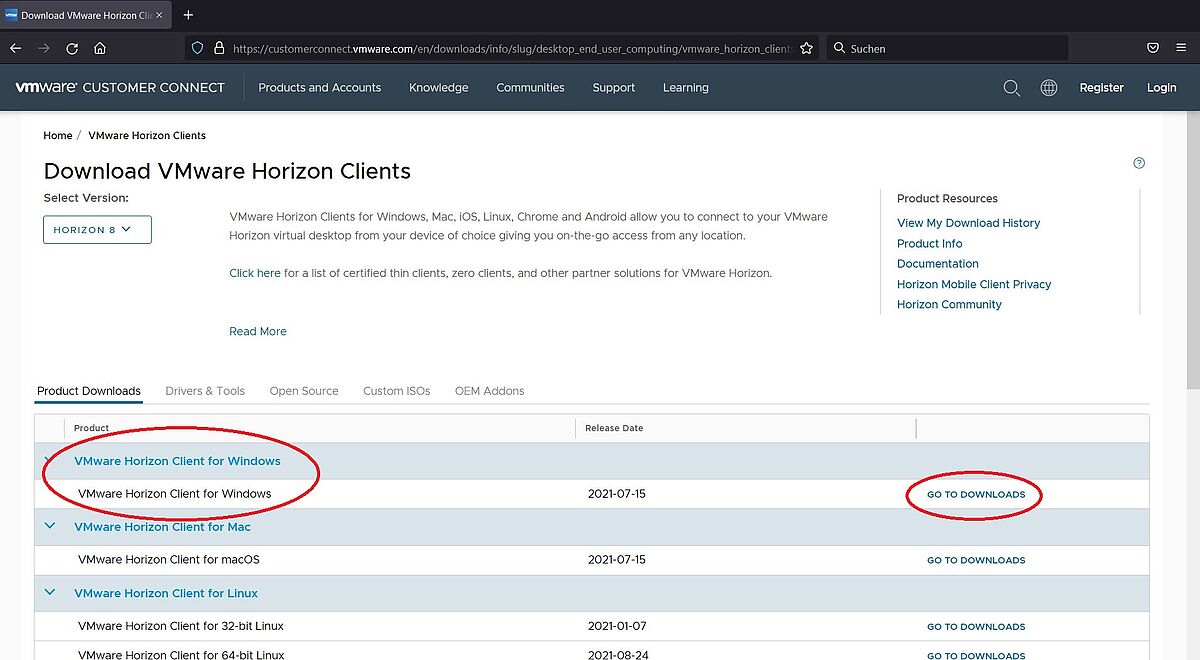This screenshot has height=660, width=1200.
Task: Go to downloads for Horizon Client for macOS
Action: (976, 561)
